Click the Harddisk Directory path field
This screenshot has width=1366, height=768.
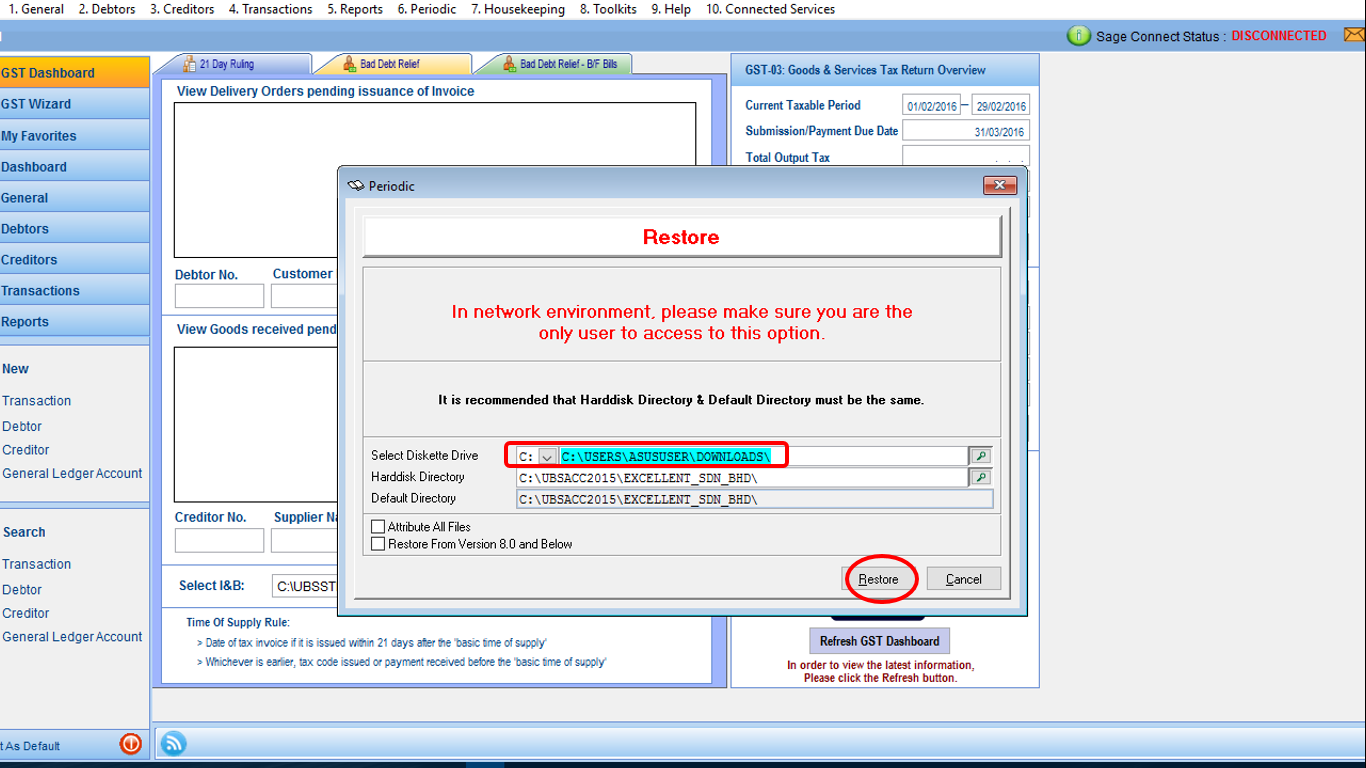(x=742, y=478)
